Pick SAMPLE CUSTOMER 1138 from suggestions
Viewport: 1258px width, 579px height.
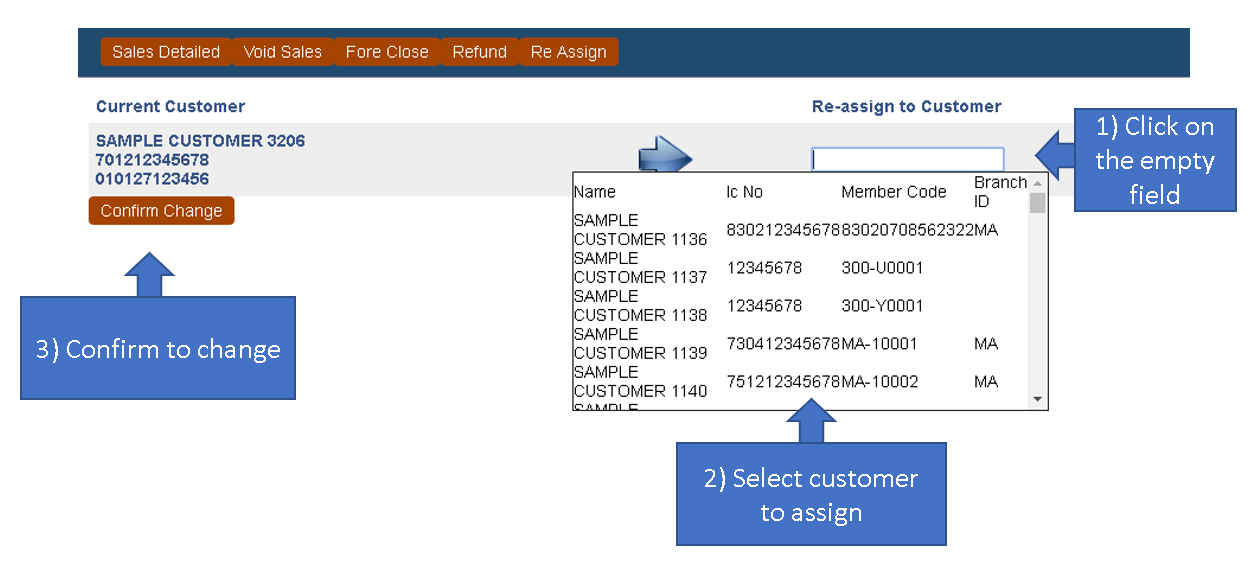[x=800, y=306]
